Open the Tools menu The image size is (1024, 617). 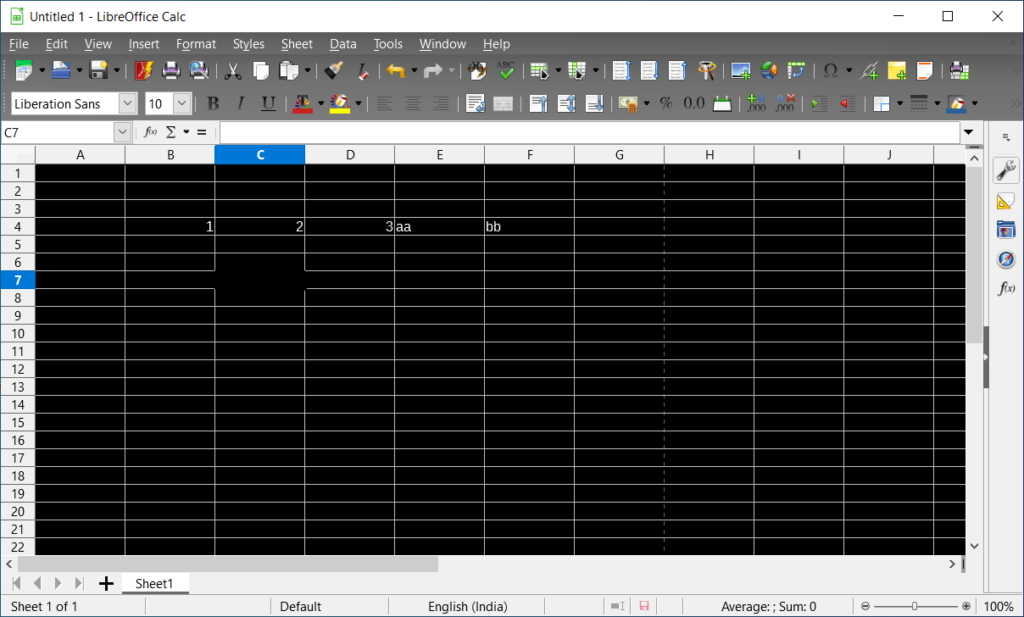click(x=388, y=44)
